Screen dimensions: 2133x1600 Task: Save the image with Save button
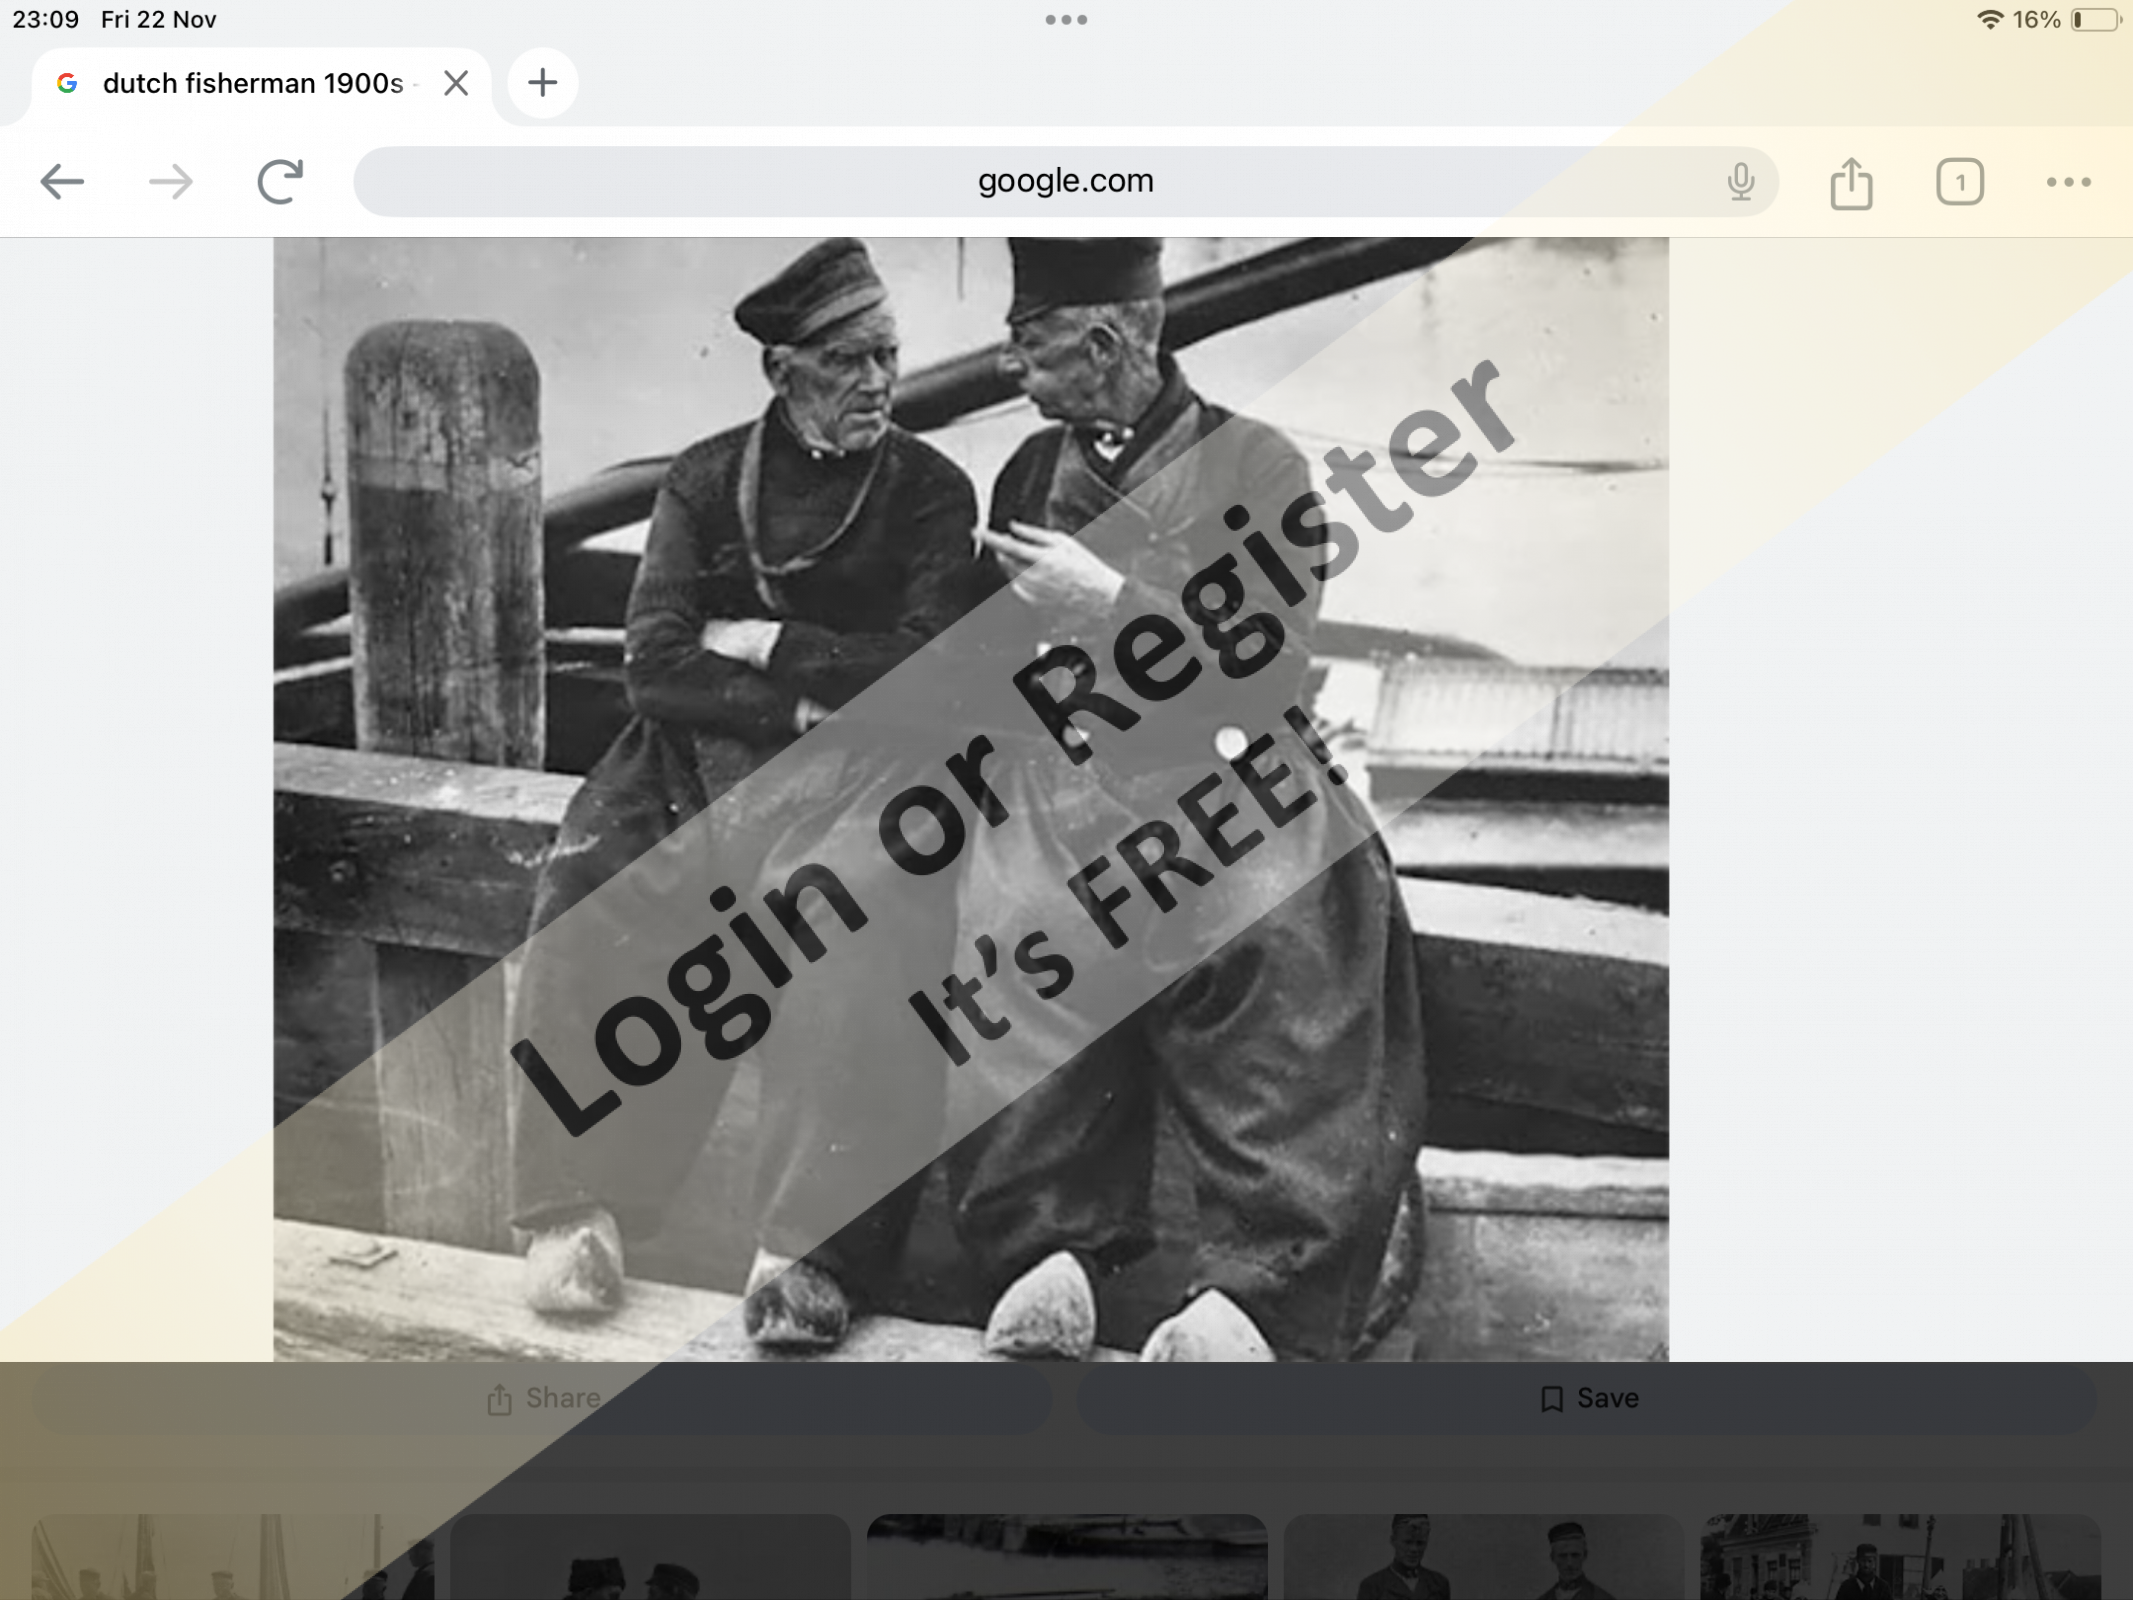click(x=1588, y=1398)
